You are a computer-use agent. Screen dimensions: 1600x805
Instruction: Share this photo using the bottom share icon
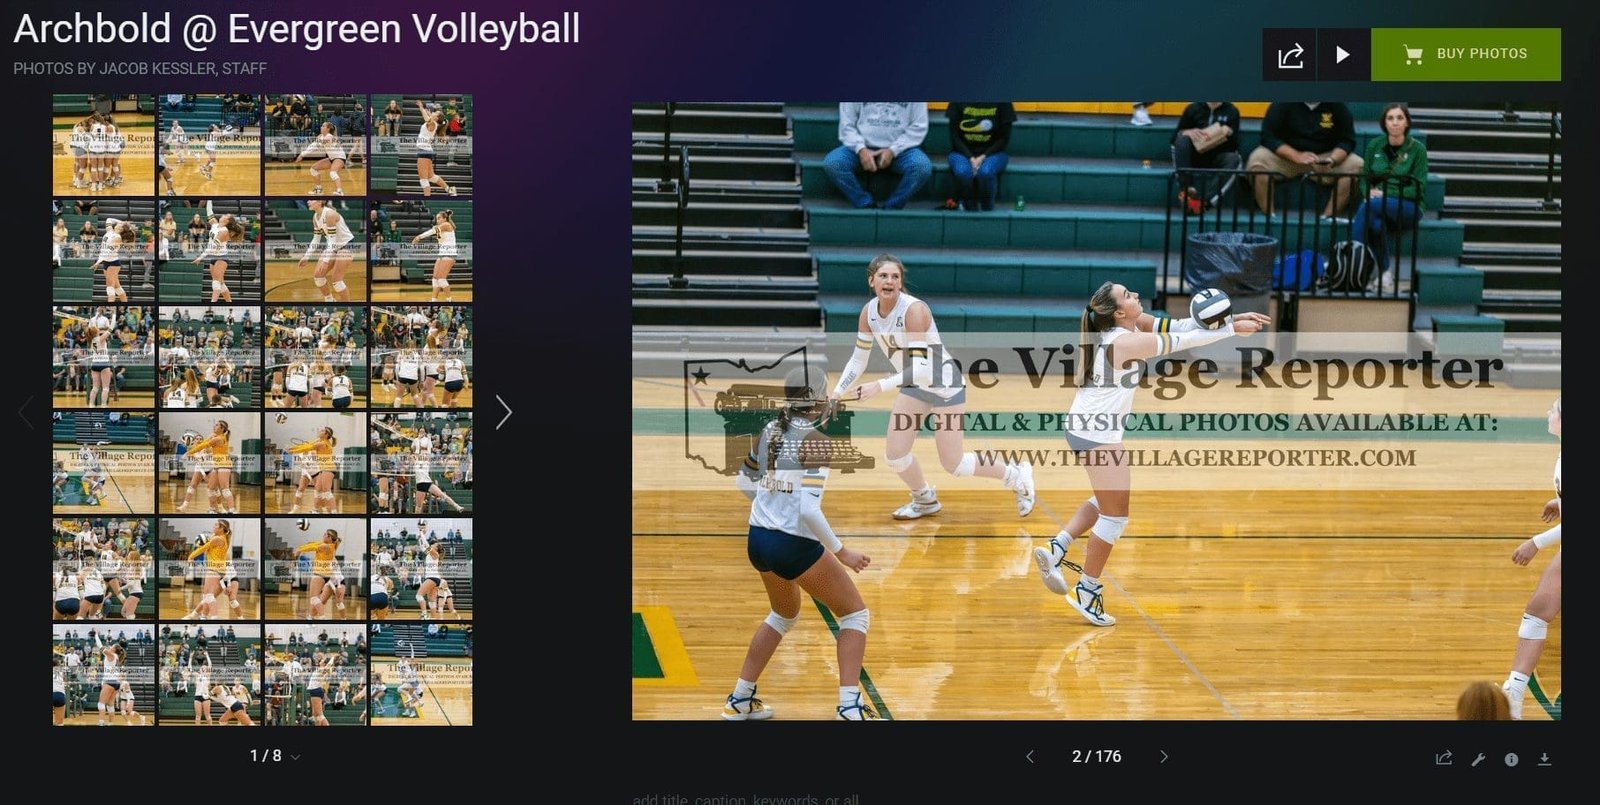click(x=1444, y=758)
